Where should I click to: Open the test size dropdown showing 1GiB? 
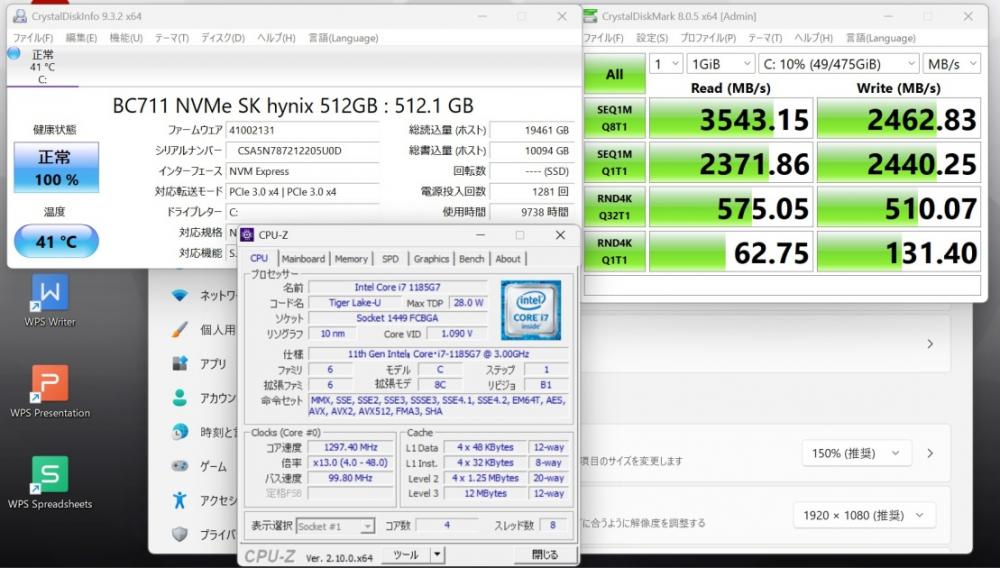[x=721, y=64]
